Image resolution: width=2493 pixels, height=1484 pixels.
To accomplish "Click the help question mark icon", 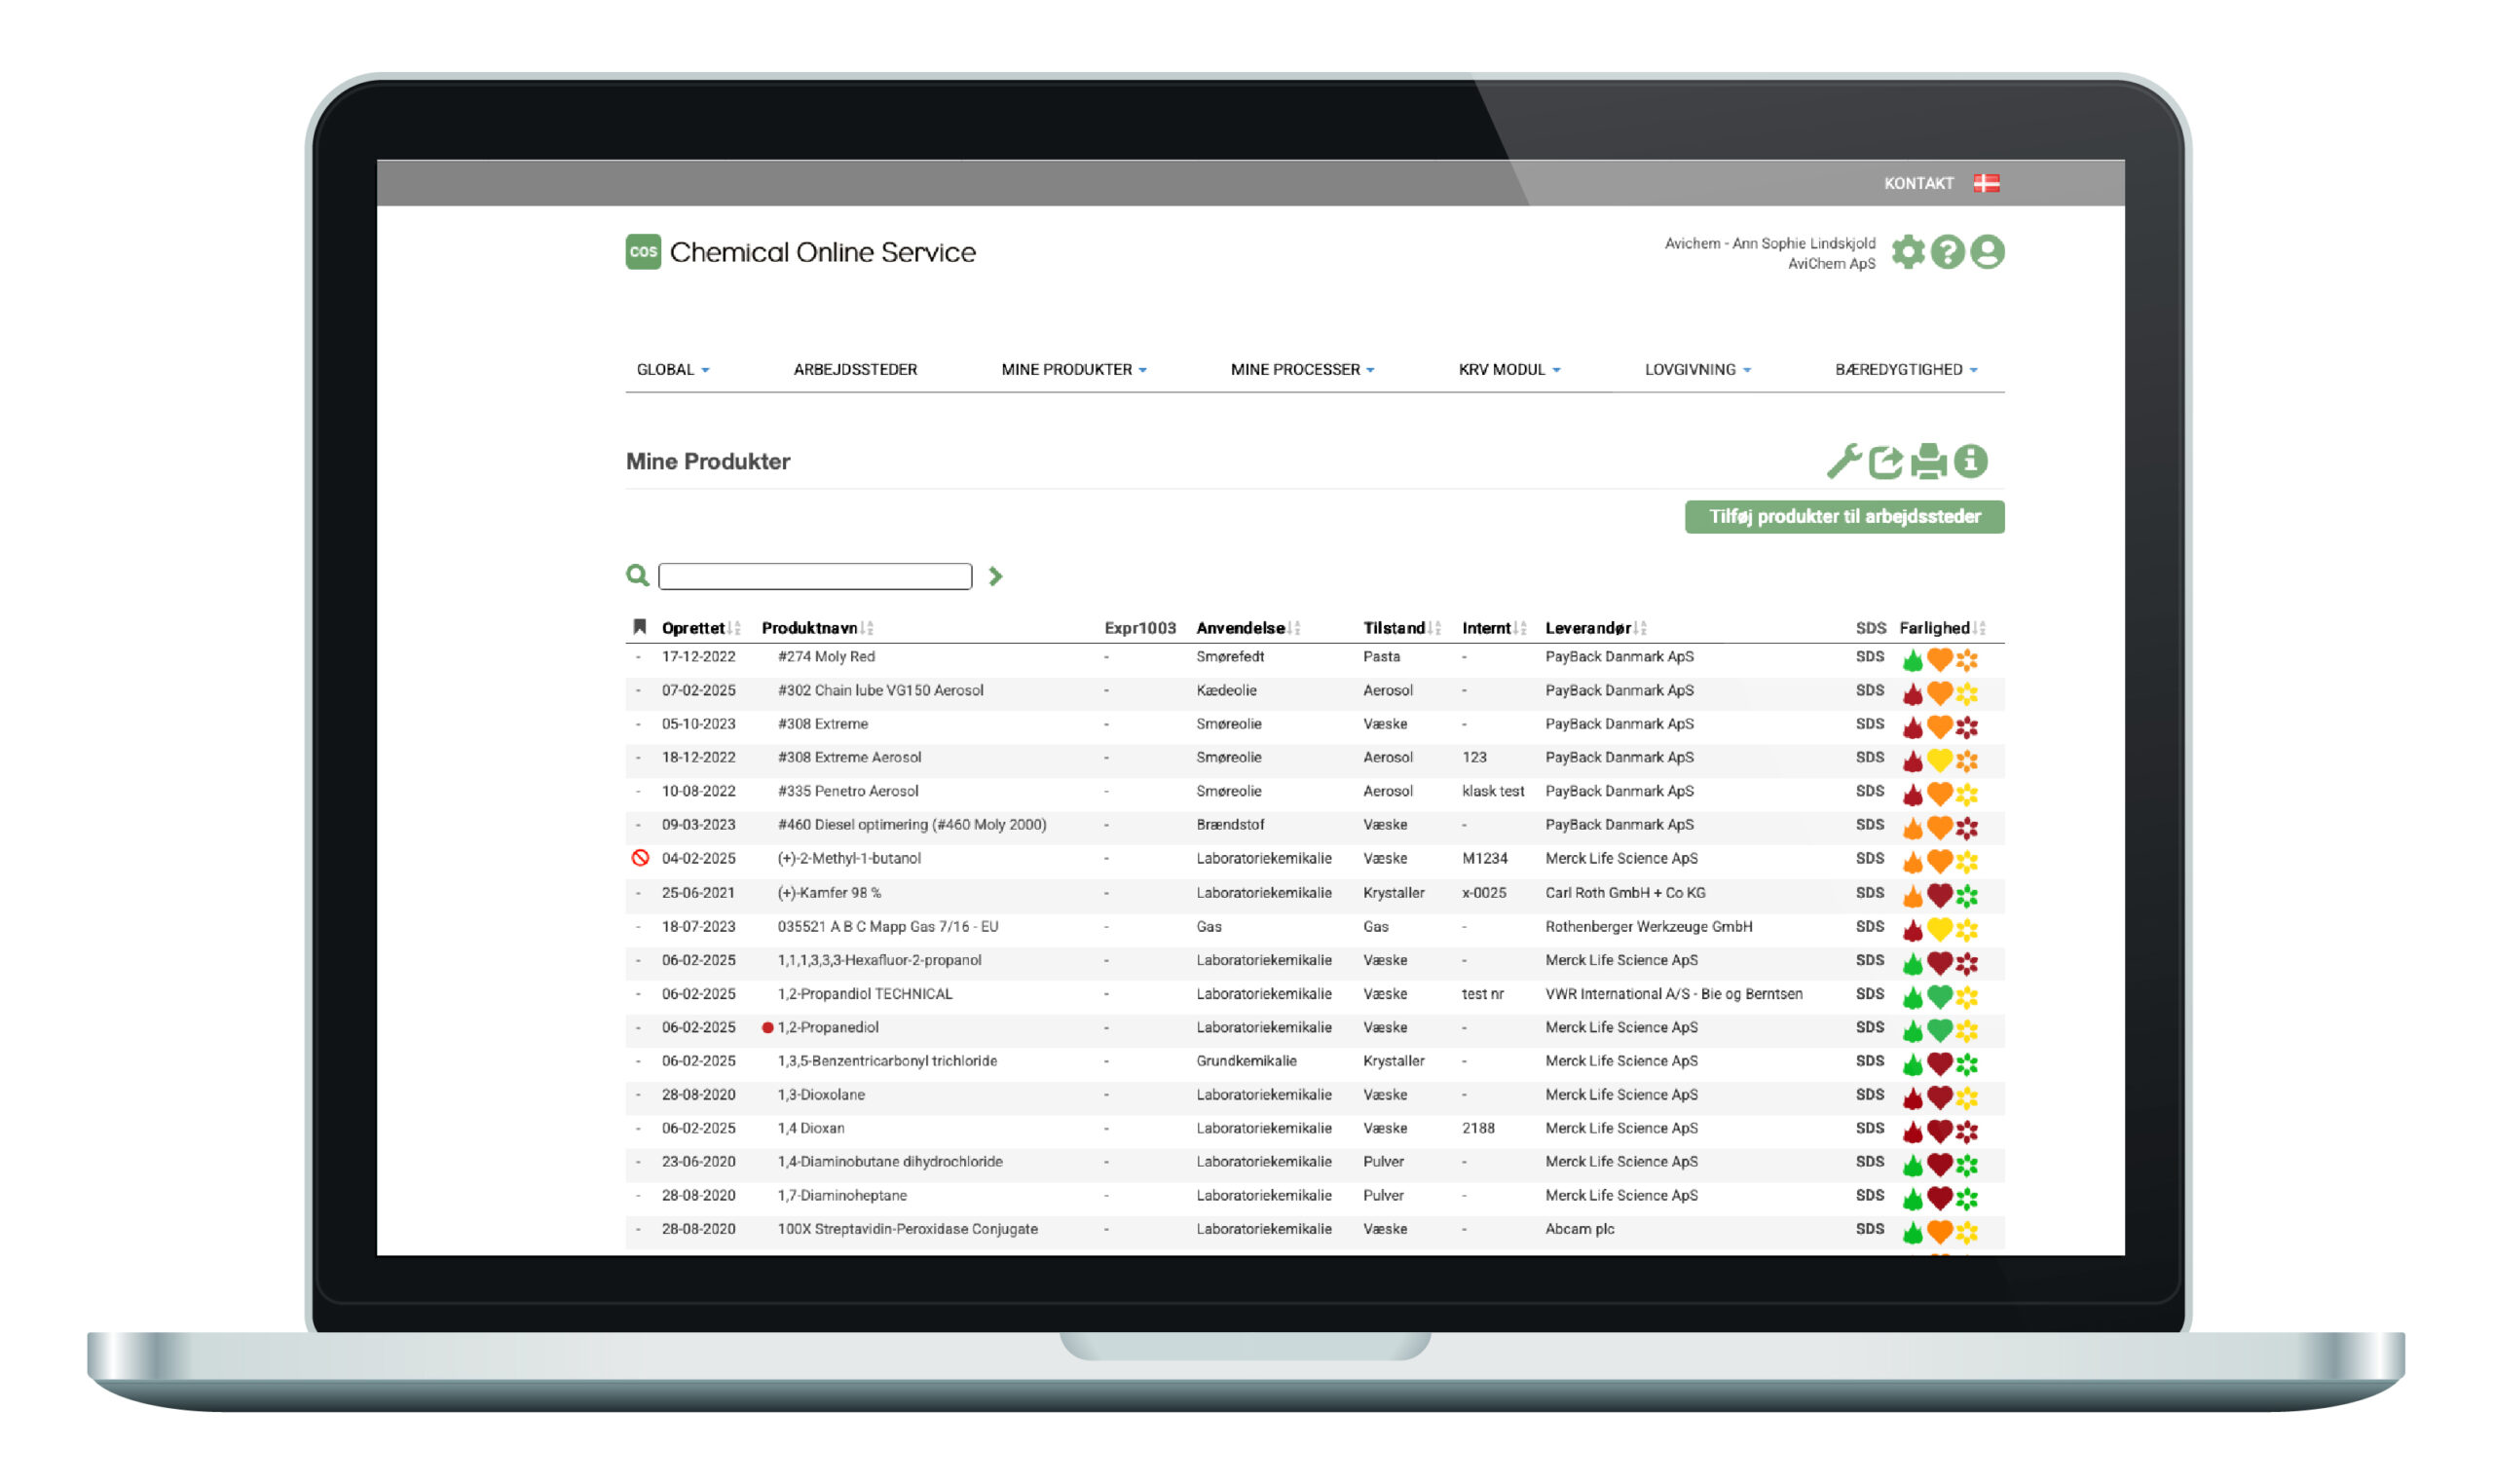I will point(1947,252).
